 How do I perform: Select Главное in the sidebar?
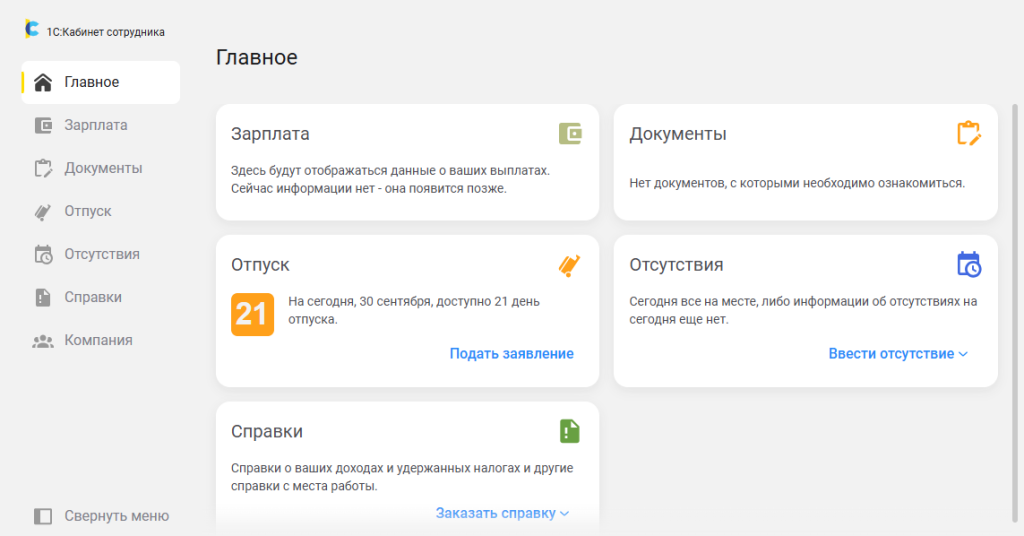point(91,82)
